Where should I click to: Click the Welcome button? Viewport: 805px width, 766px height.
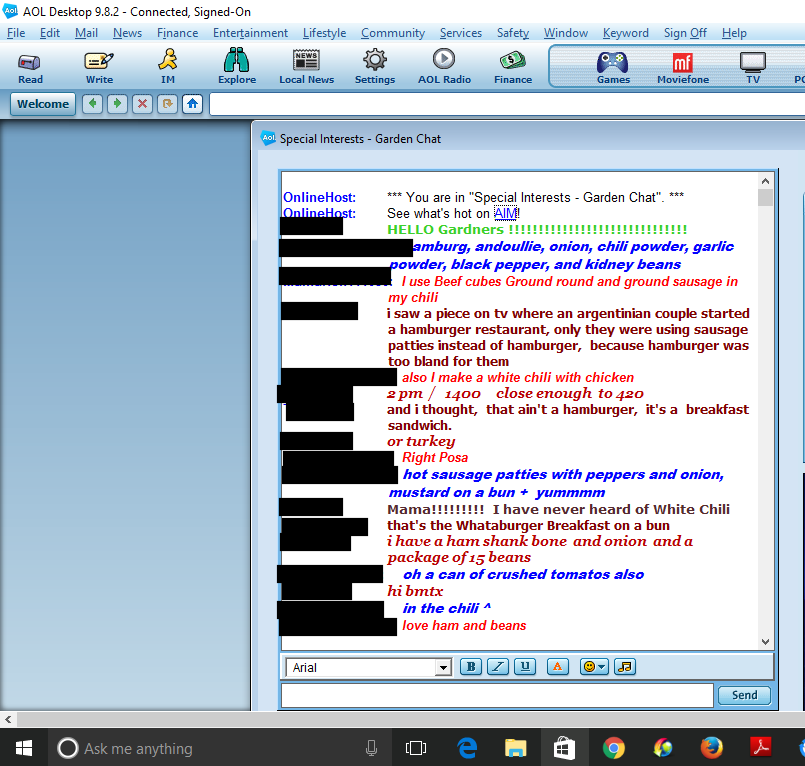coord(43,104)
